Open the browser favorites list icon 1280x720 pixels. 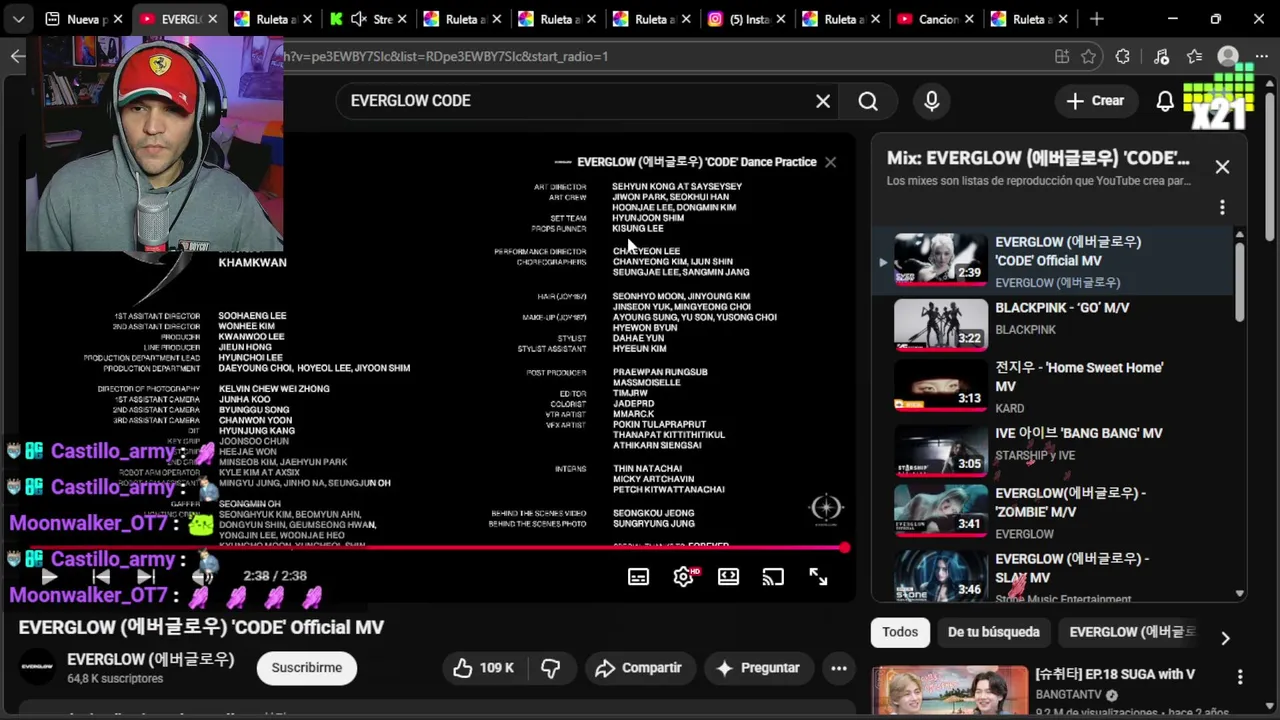(x=1195, y=57)
